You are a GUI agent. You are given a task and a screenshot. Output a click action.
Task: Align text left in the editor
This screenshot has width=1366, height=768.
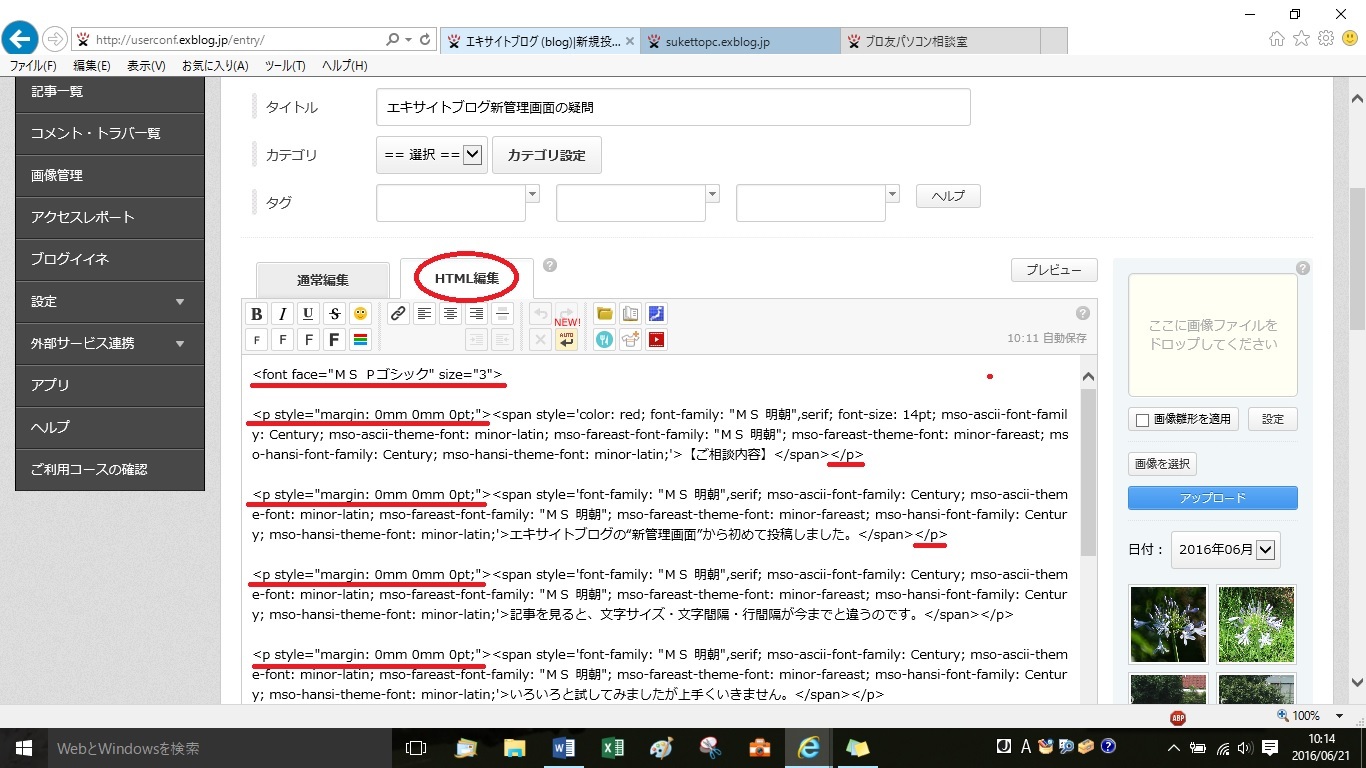coord(425,314)
